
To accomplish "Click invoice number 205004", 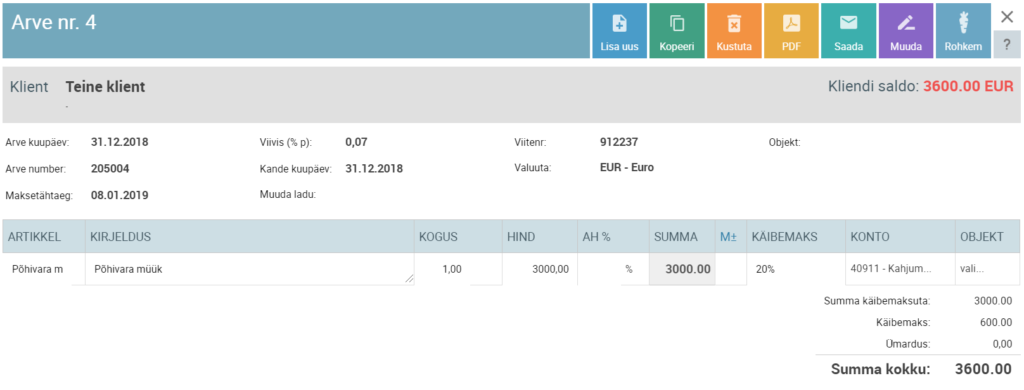I will pyautogui.click(x=110, y=169).
